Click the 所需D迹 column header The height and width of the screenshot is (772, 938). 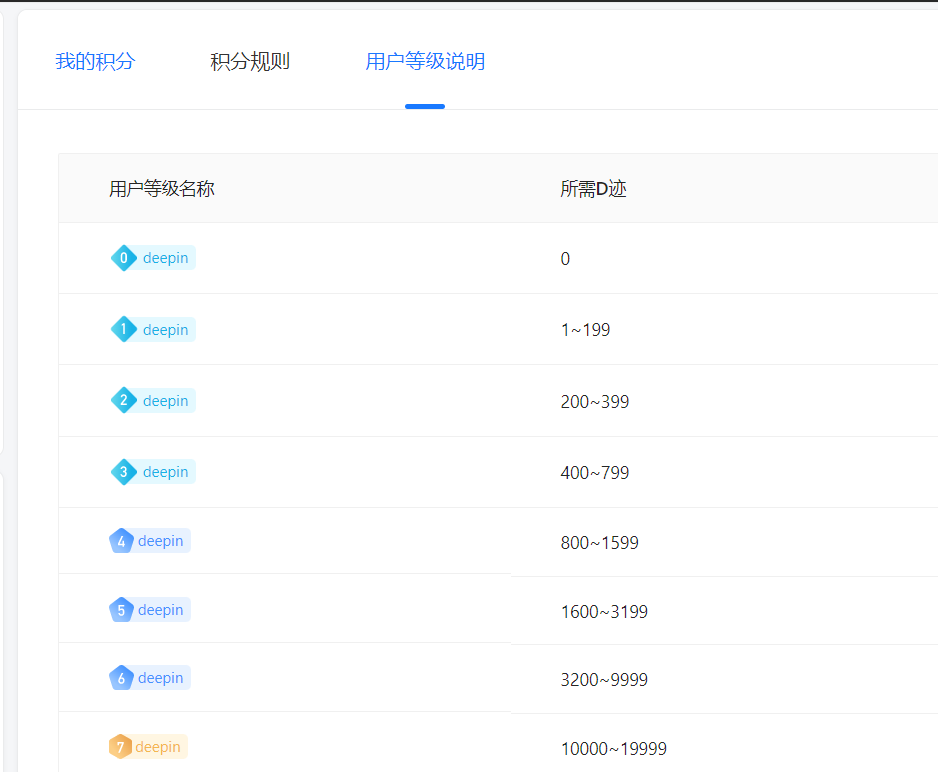593,189
